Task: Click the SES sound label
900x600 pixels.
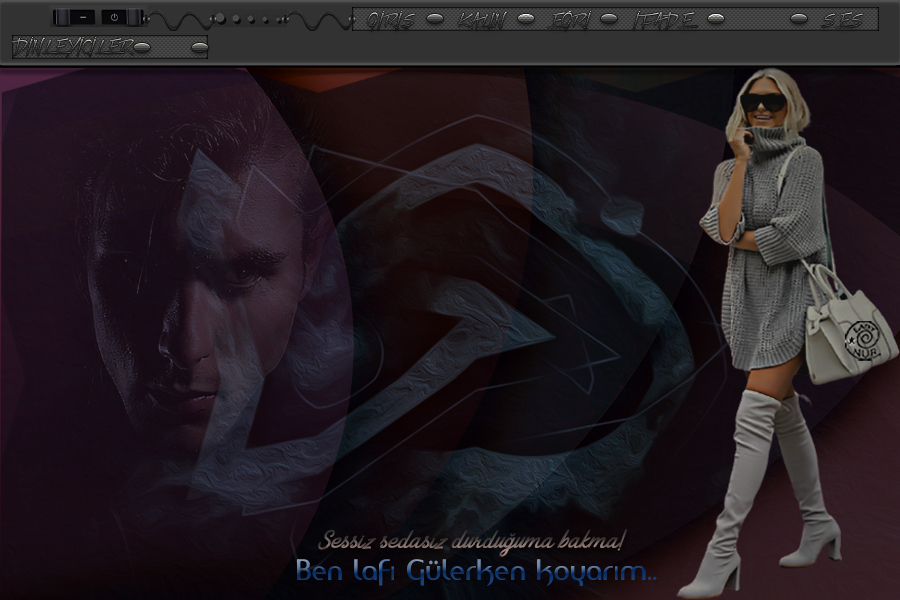Action: (x=841, y=20)
